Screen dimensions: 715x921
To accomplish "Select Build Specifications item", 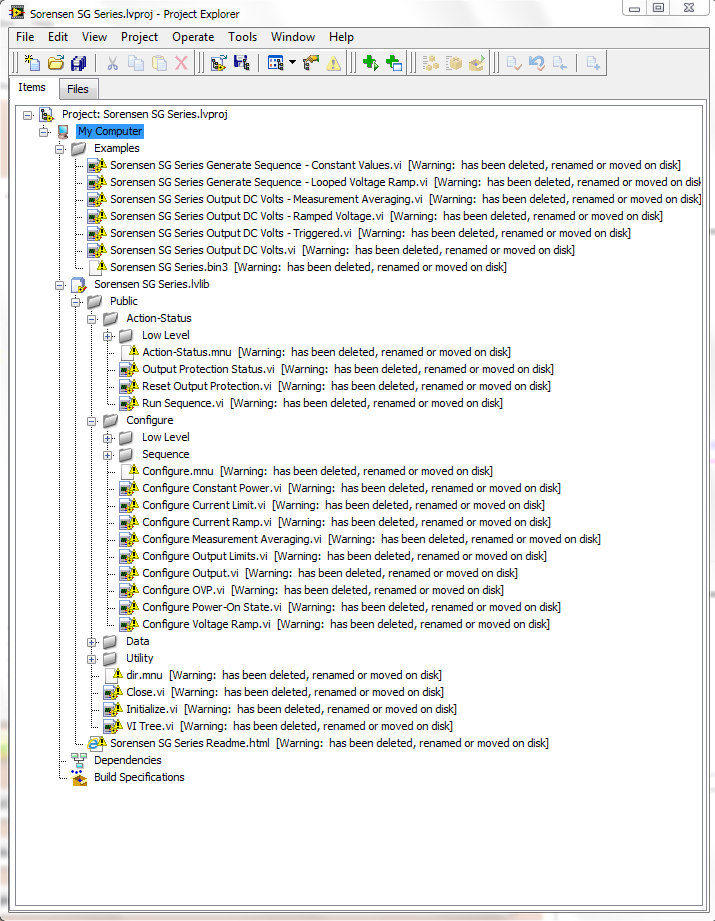I will point(139,777).
